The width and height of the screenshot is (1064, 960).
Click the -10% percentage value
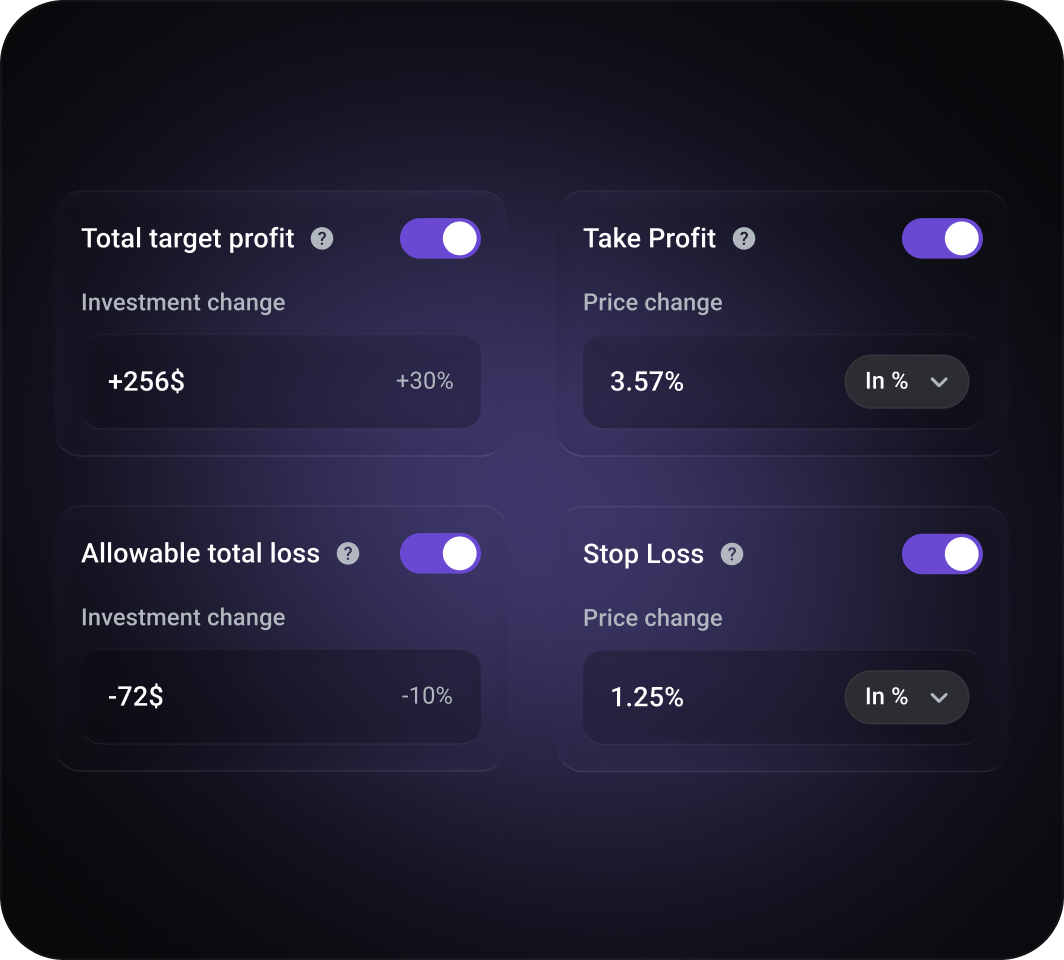pyautogui.click(x=427, y=697)
